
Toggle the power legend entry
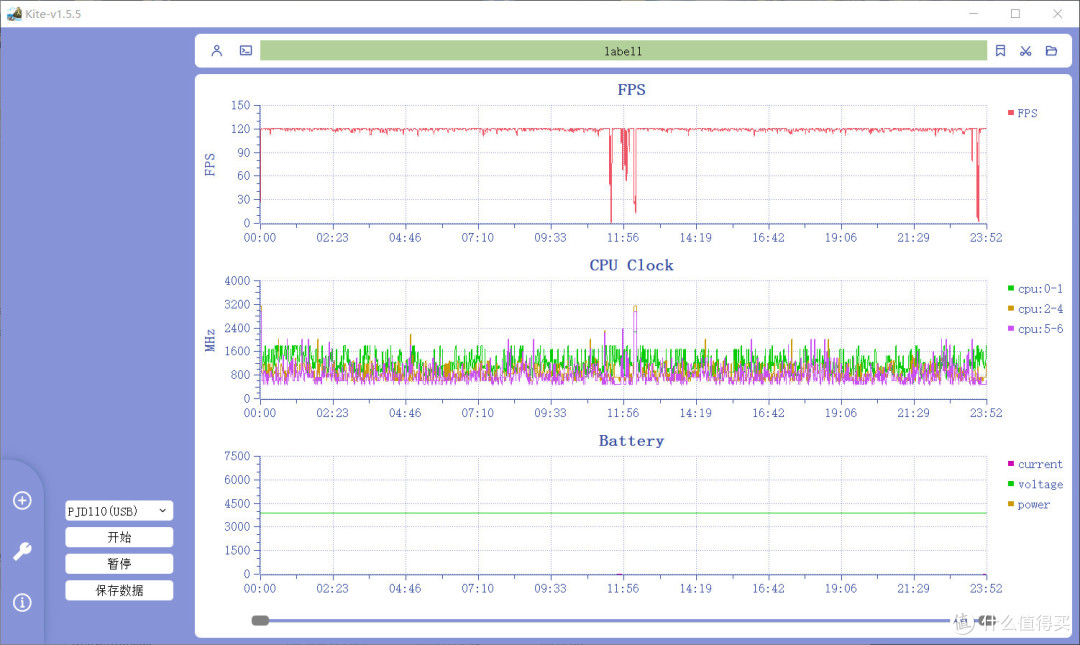click(1029, 504)
